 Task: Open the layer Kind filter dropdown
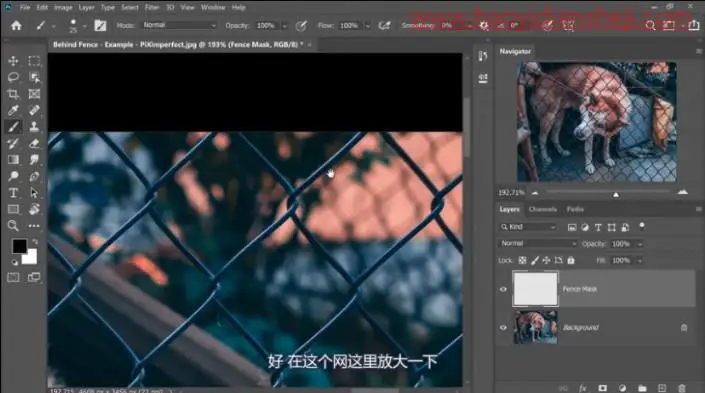coord(528,227)
